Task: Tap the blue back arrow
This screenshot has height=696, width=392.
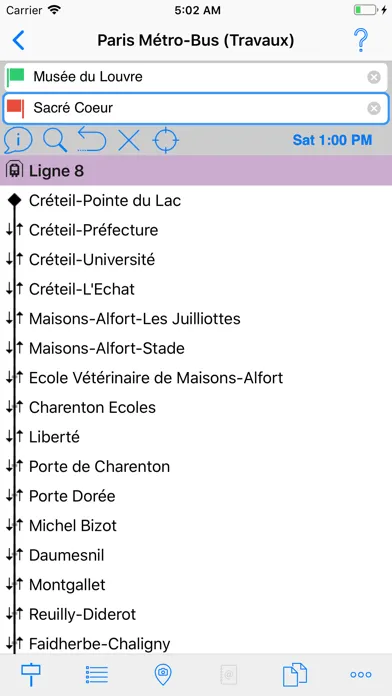Action: click(19, 41)
